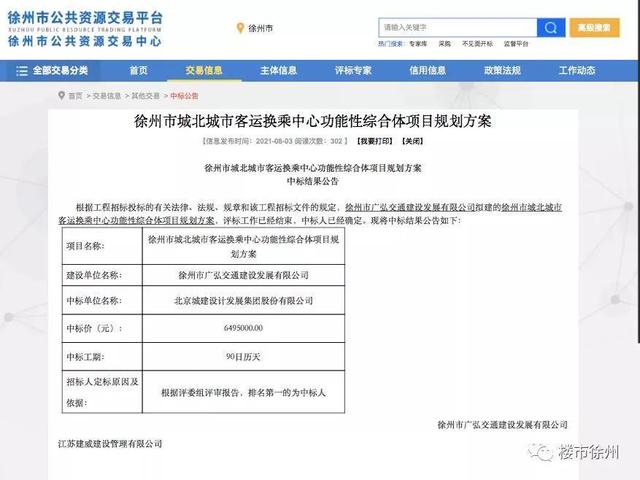Open the 主体信息 navigation tab

278,71
